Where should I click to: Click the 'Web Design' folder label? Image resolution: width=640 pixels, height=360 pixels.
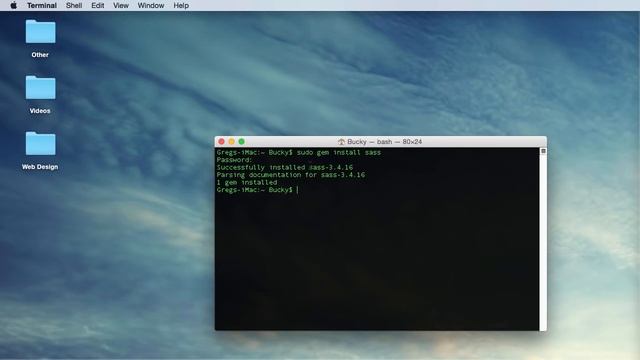click(40, 167)
